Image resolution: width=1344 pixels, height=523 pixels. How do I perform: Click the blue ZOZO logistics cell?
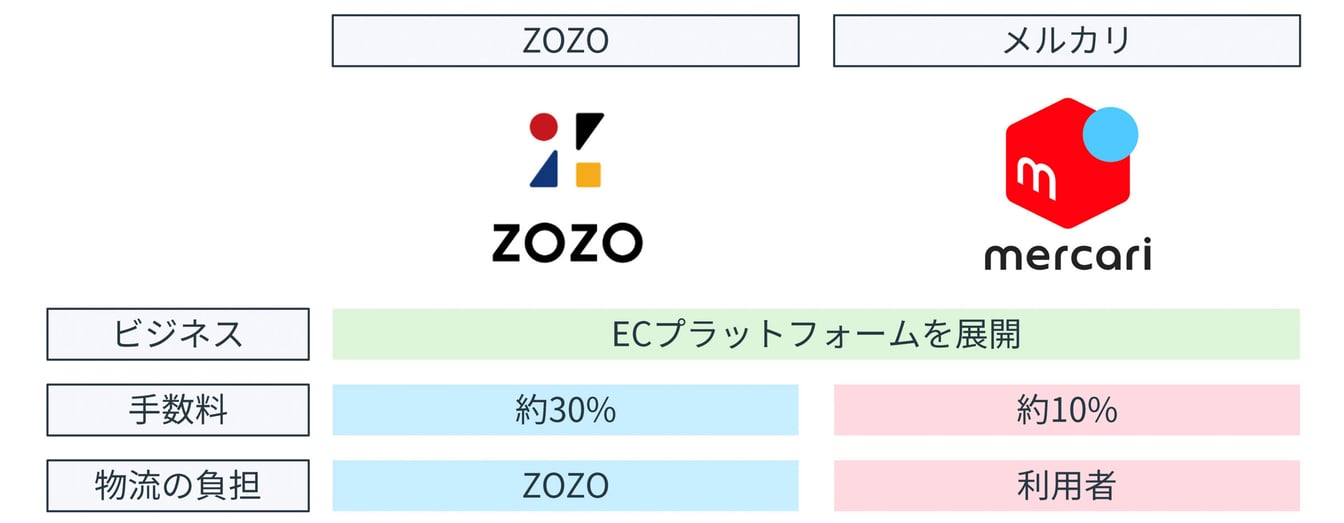(x=565, y=486)
